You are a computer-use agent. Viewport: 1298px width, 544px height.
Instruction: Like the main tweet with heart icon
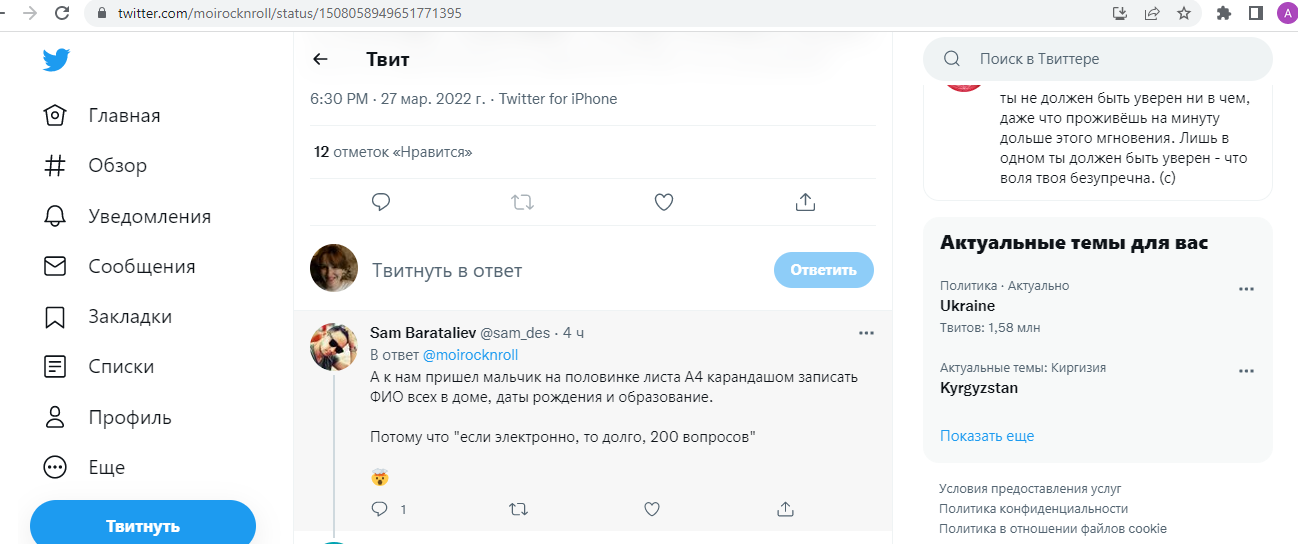(663, 202)
